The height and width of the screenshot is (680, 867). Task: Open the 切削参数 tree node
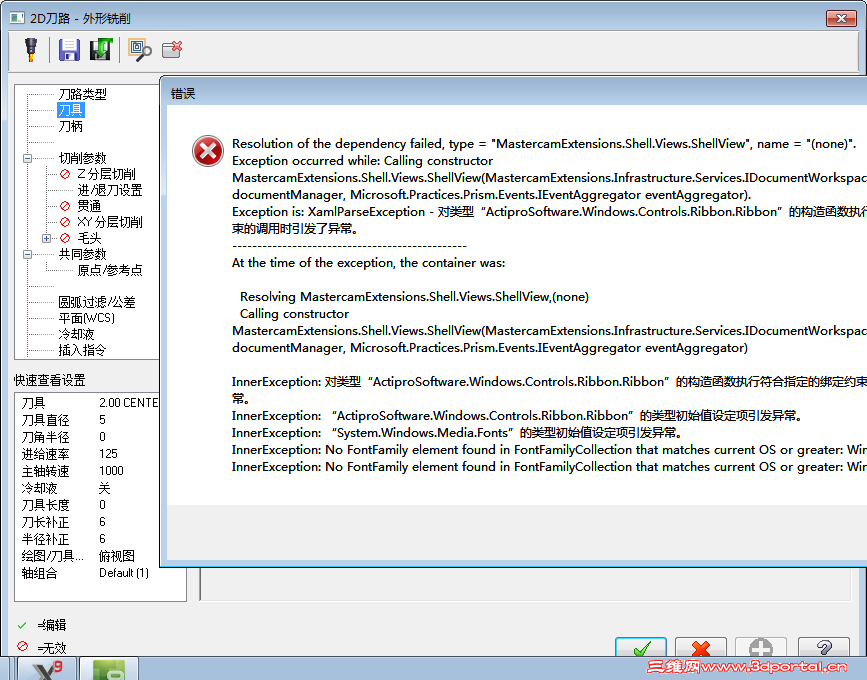[x=82, y=158]
